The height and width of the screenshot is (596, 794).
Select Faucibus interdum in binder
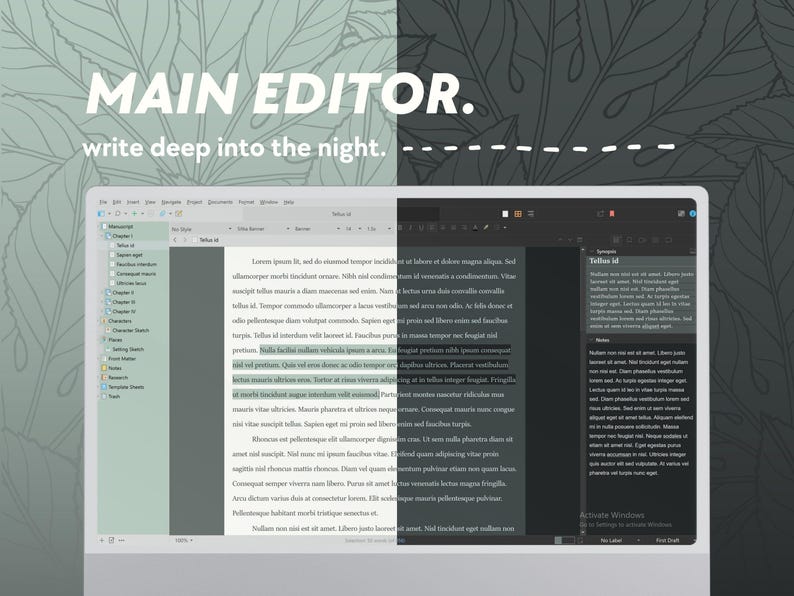click(x=137, y=264)
